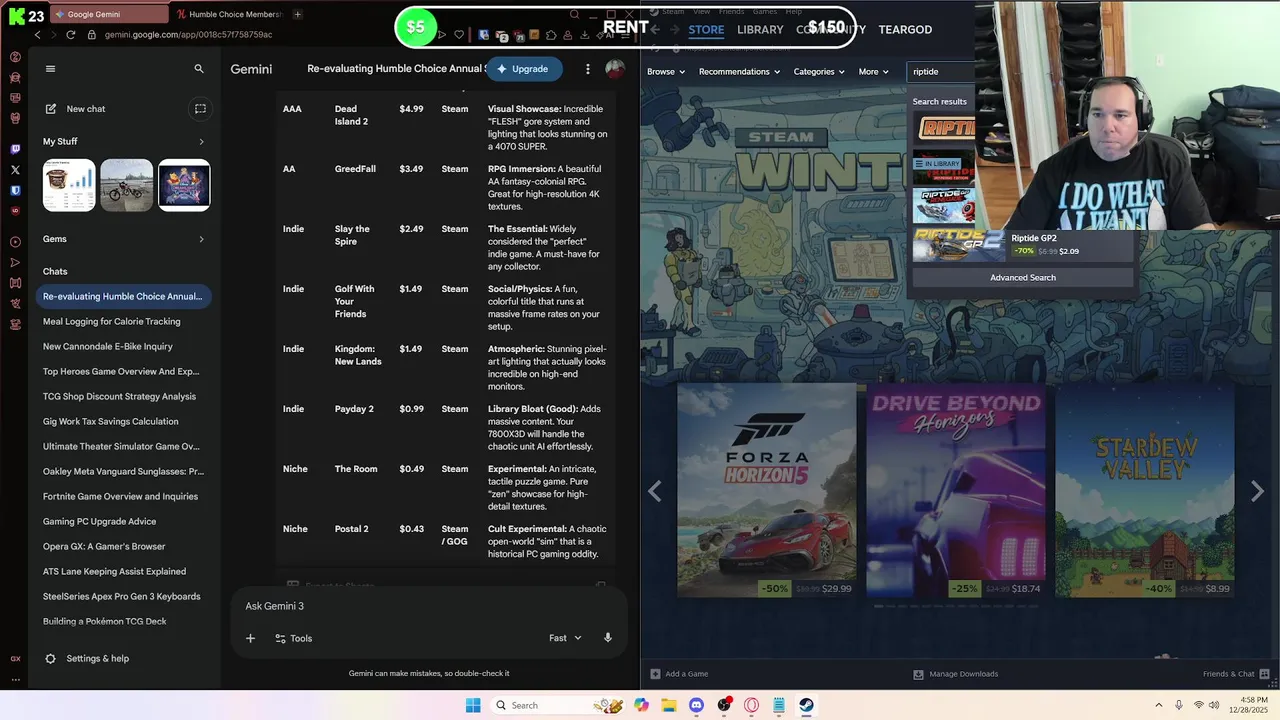Open the Stardew Valley sale card
1280x720 pixels.
point(1145,490)
